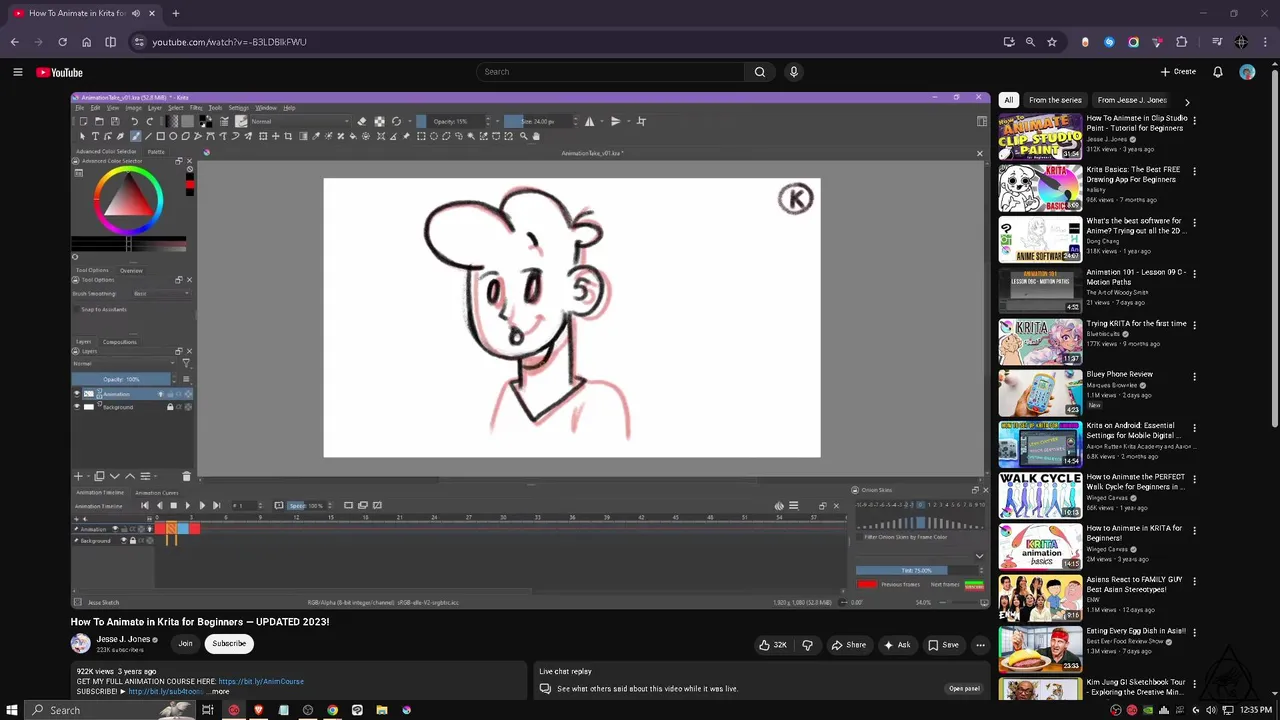Click the horizontal mirror tool icon
The height and width of the screenshot is (720, 1280).
(x=589, y=121)
